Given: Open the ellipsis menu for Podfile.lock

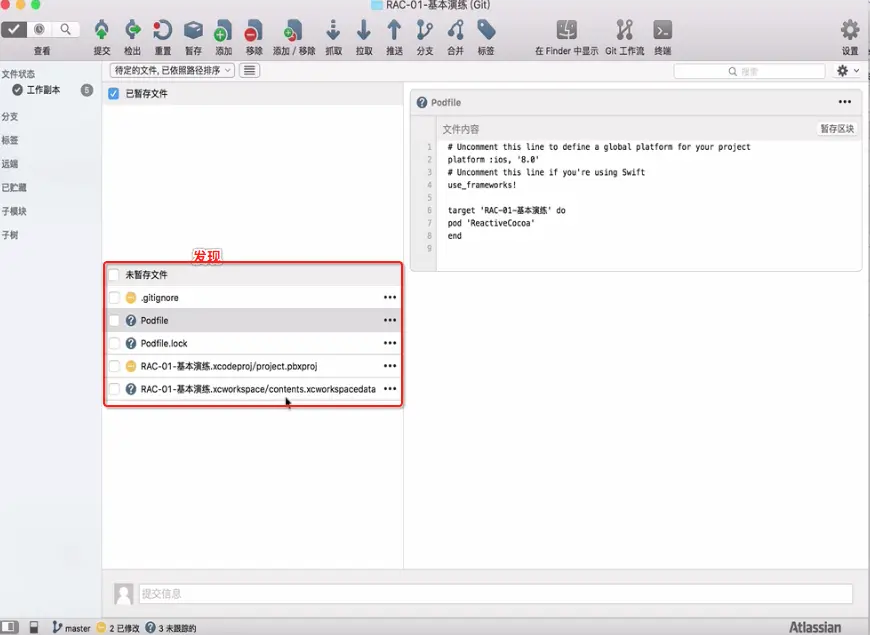Looking at the screenshot, I should (x=390, y=343).
